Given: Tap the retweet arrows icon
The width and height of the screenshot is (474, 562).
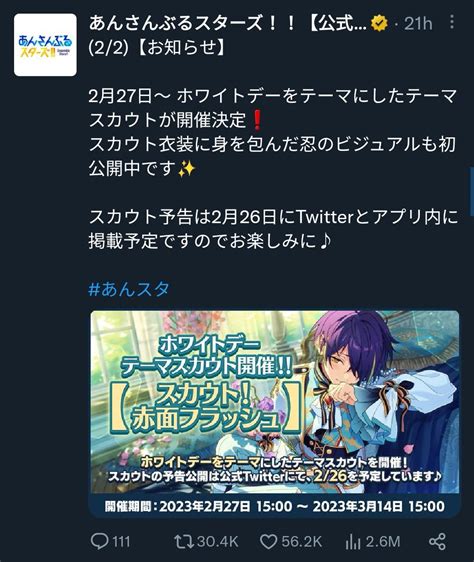Looking at the screenshot, I should pos(184,541).
